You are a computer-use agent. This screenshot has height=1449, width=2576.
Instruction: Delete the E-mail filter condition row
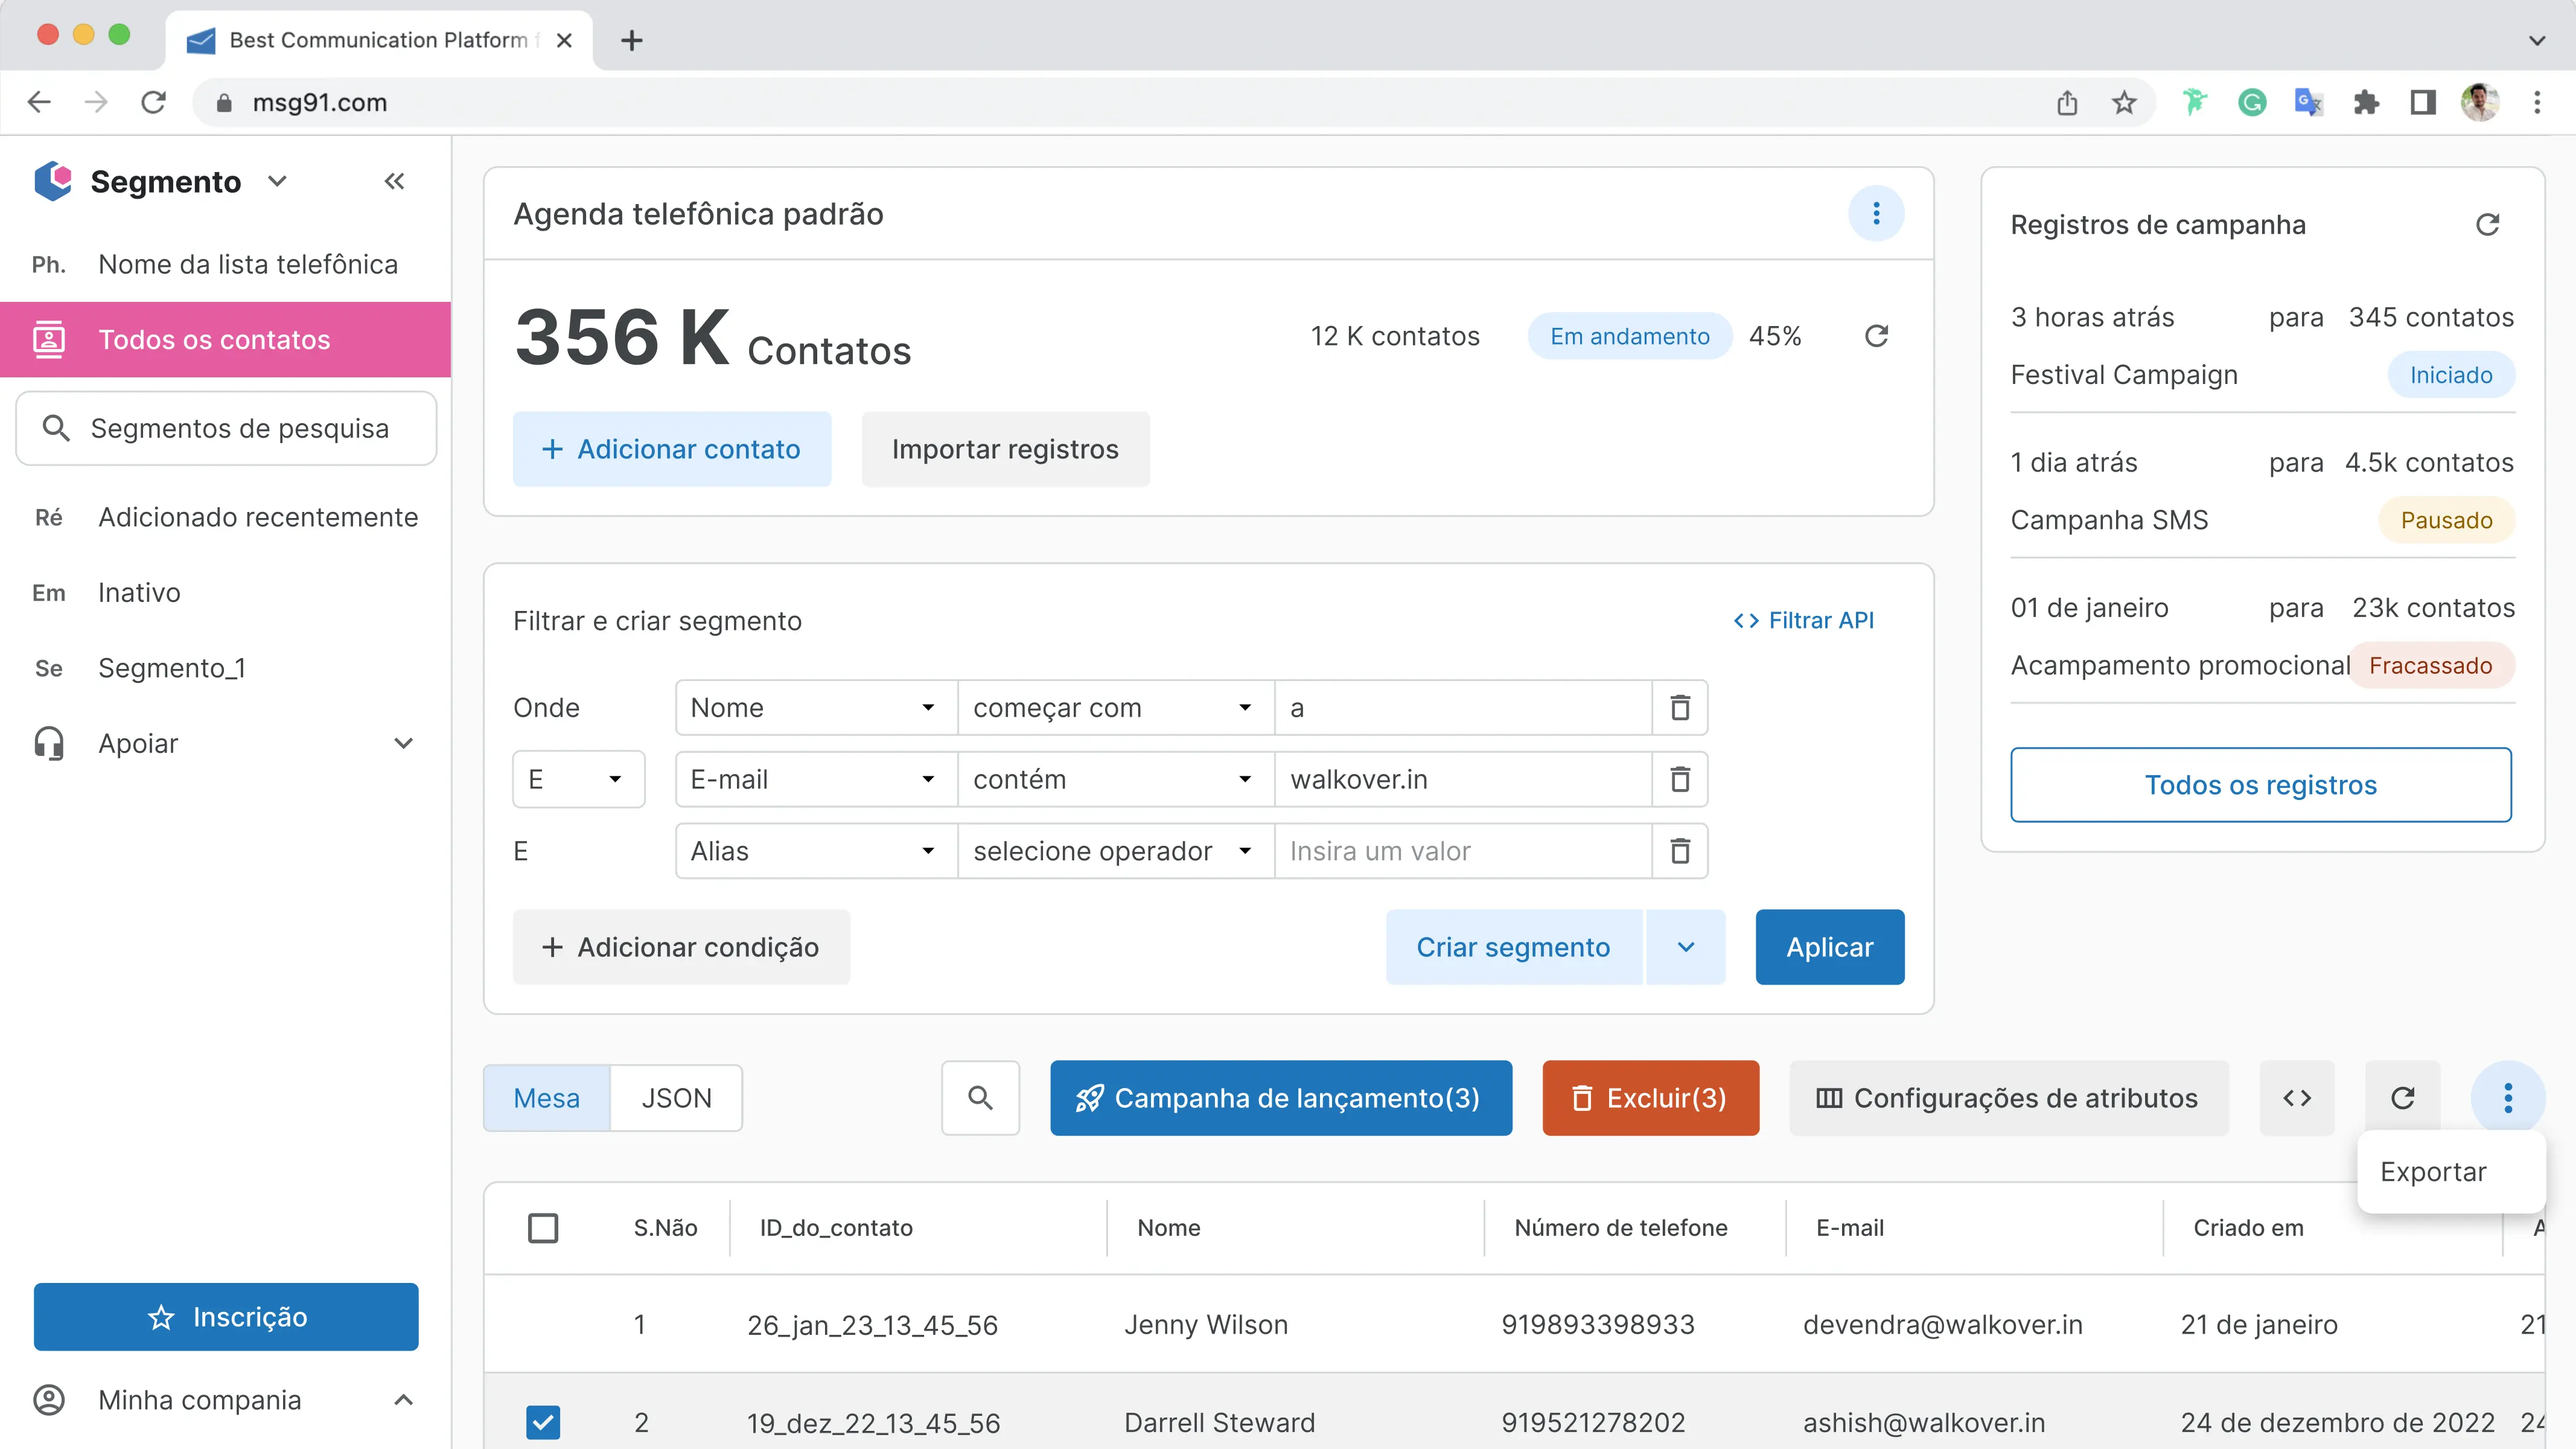(x=1680, y=779)
